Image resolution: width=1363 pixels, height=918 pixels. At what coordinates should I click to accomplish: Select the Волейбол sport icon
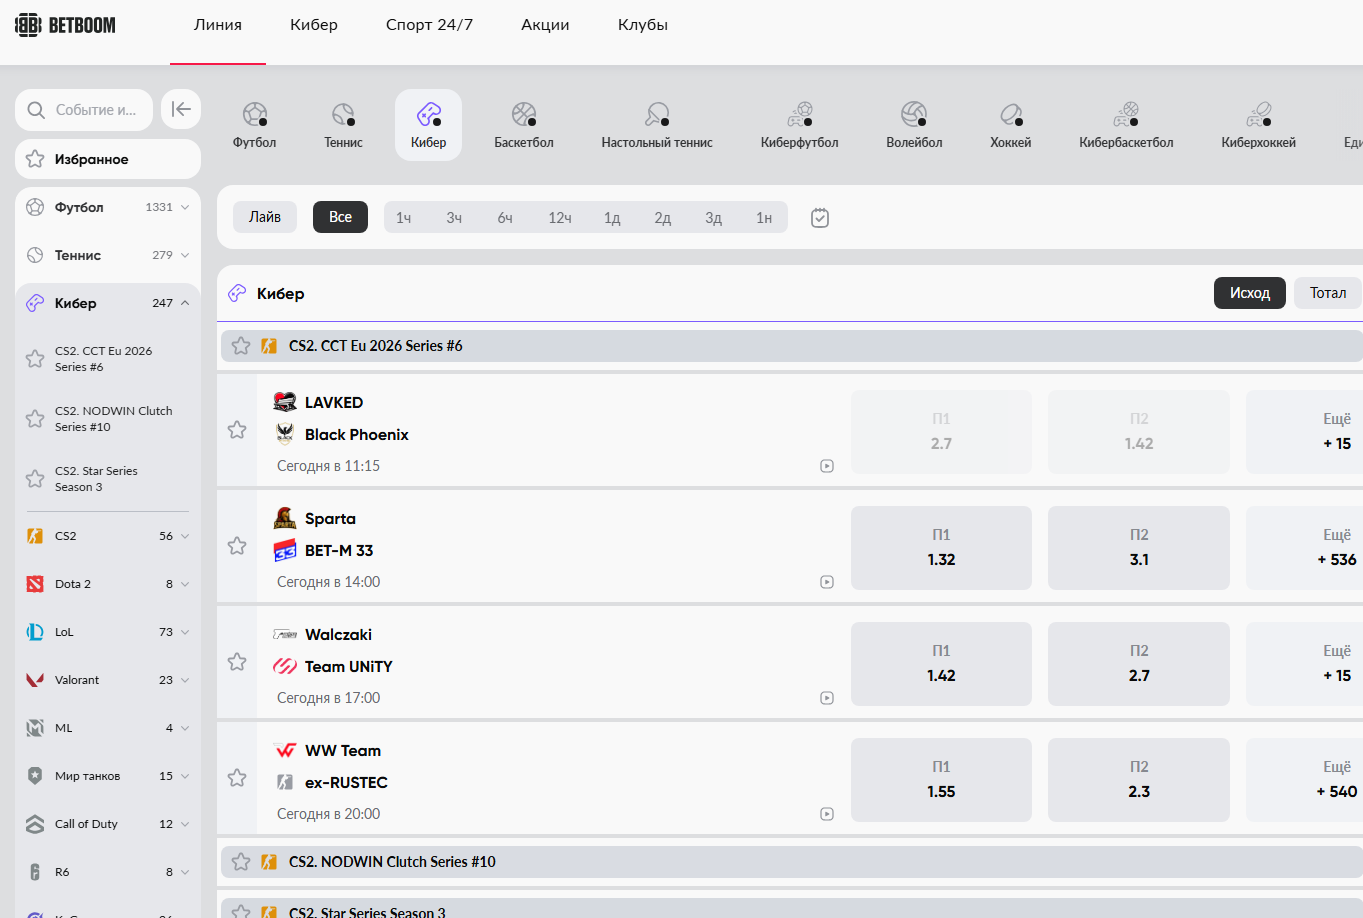point(914,125)
